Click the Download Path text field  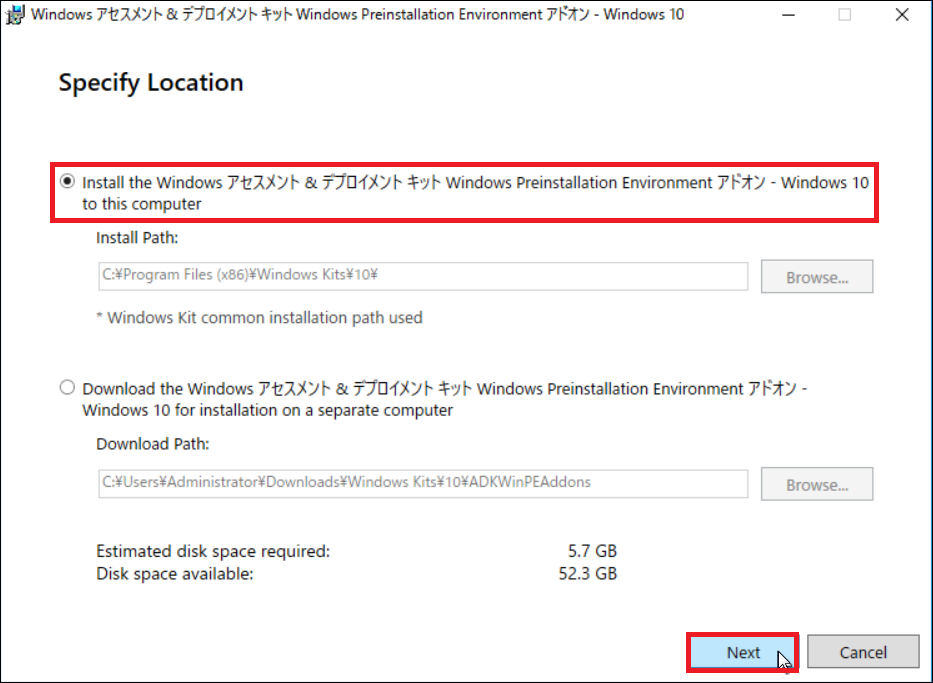(423, 483)
